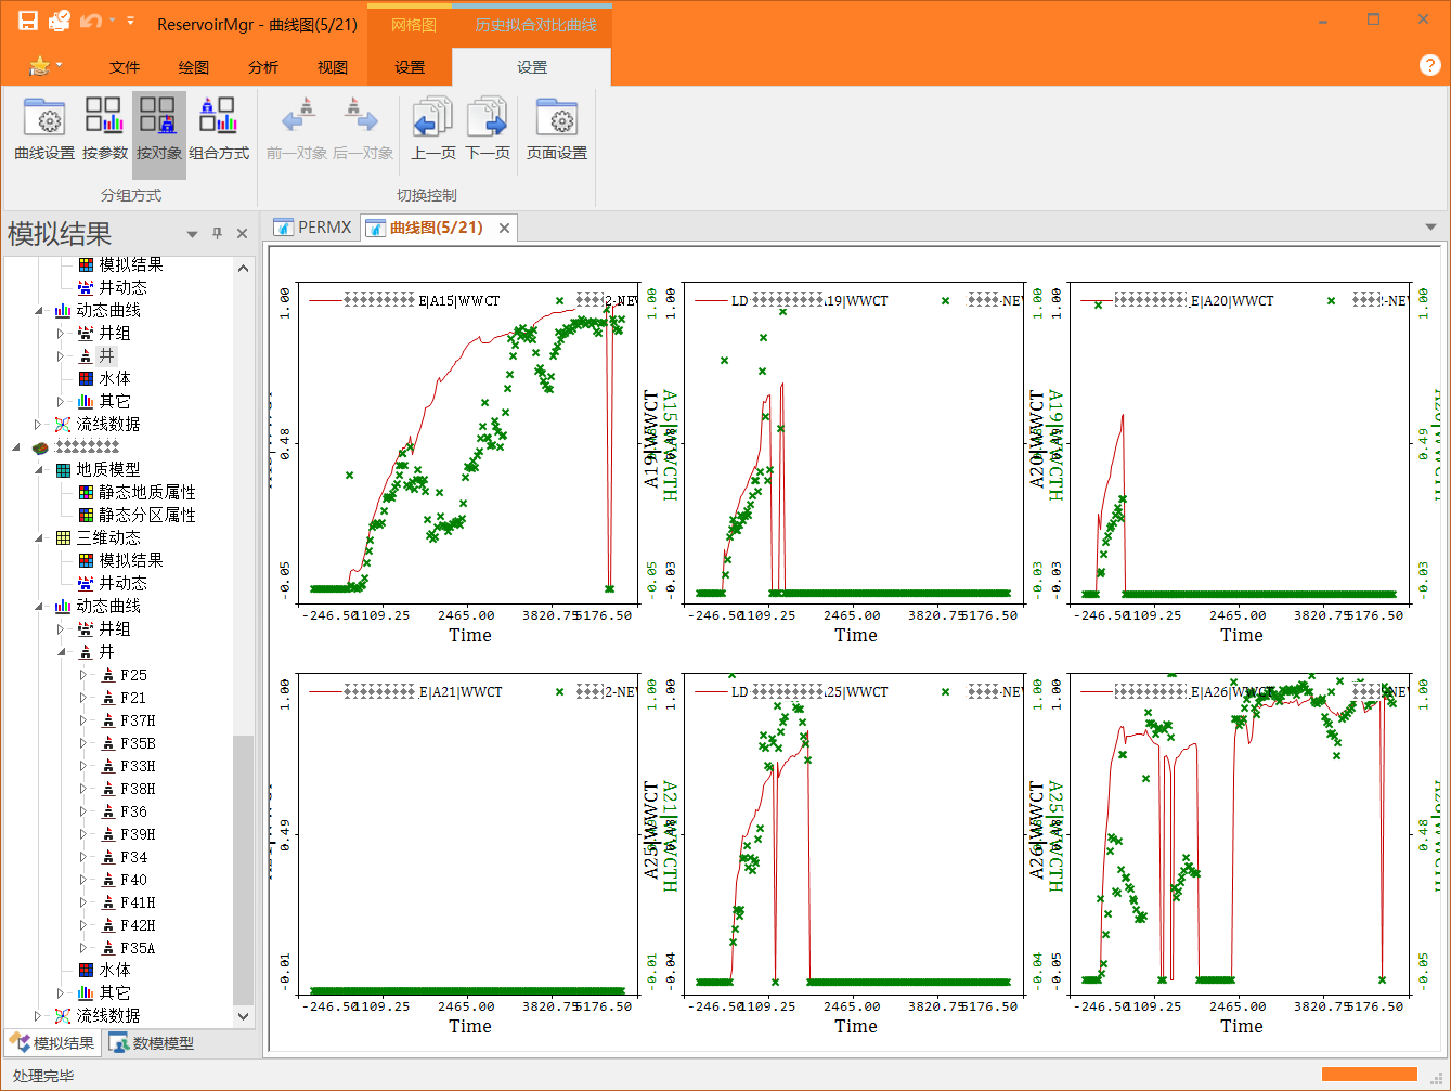Expand the F25 well node
1451x1092 pixels.
pos(84,675)
